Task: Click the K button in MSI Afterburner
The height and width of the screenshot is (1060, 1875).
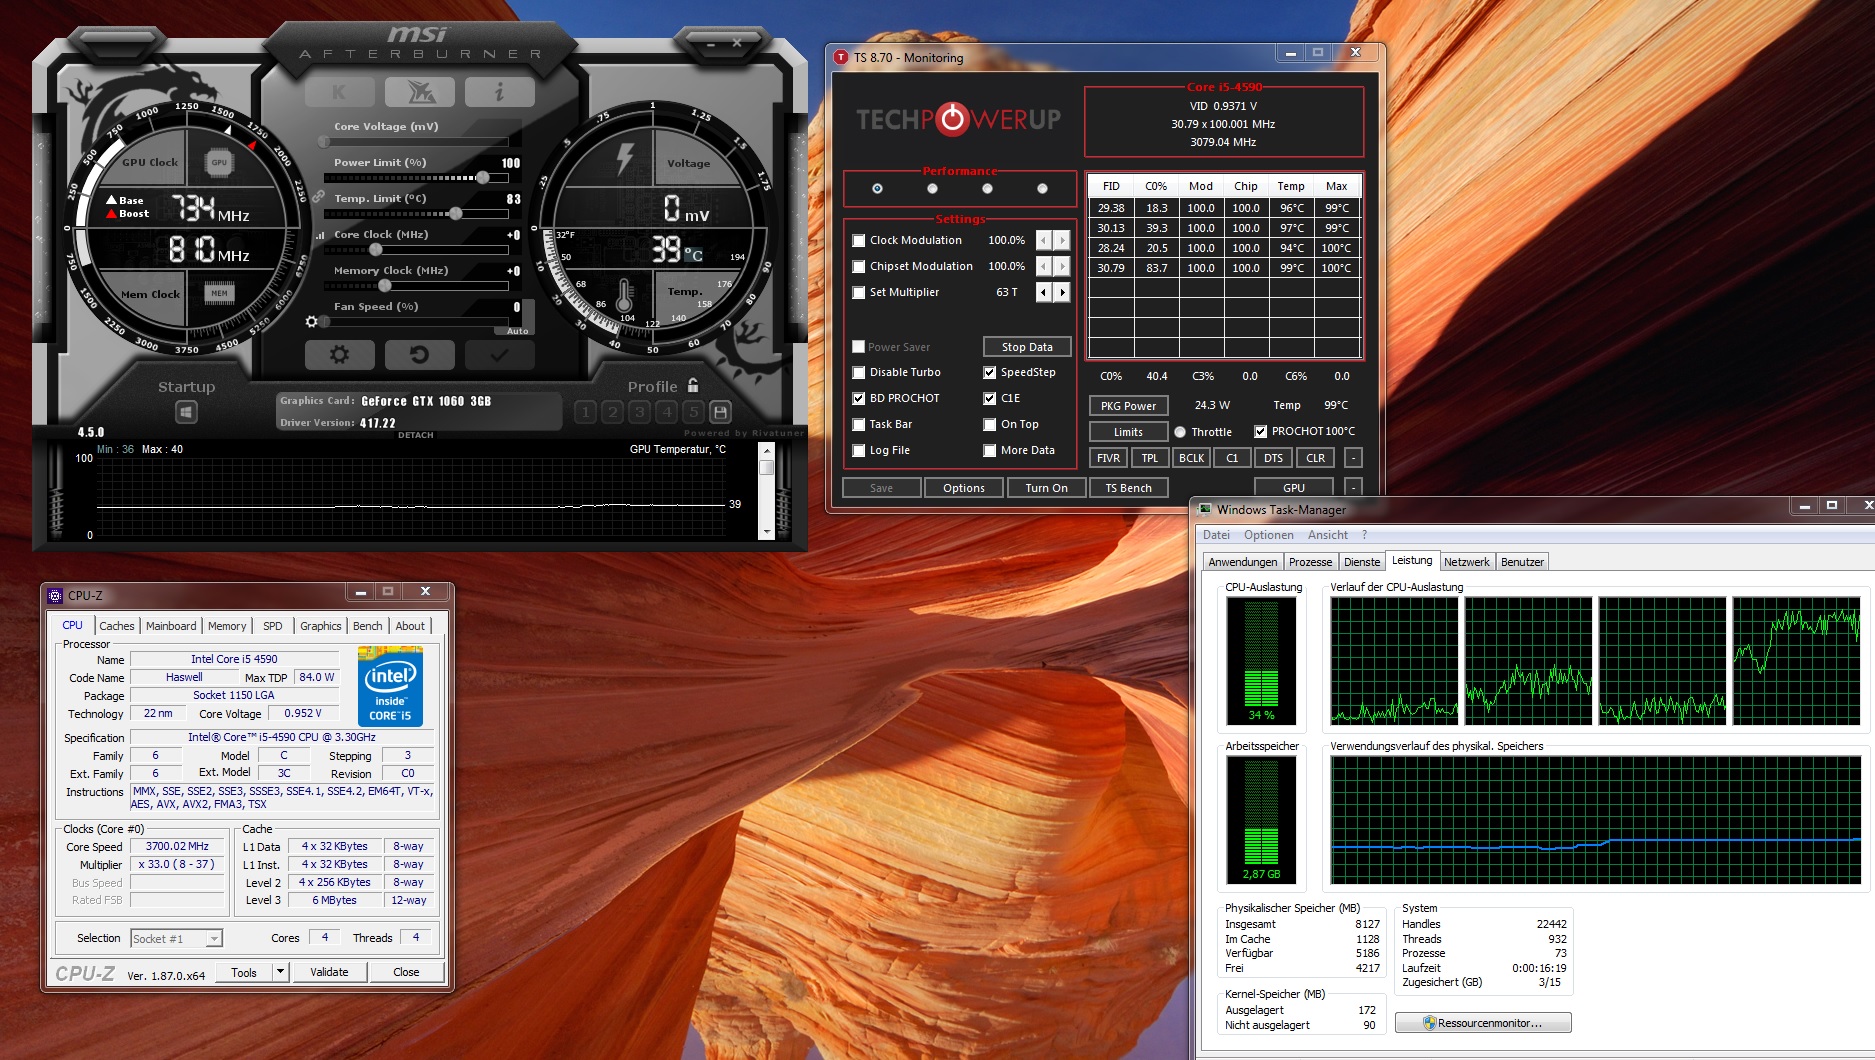Action: pyautogui.click(x=339, y=93)
